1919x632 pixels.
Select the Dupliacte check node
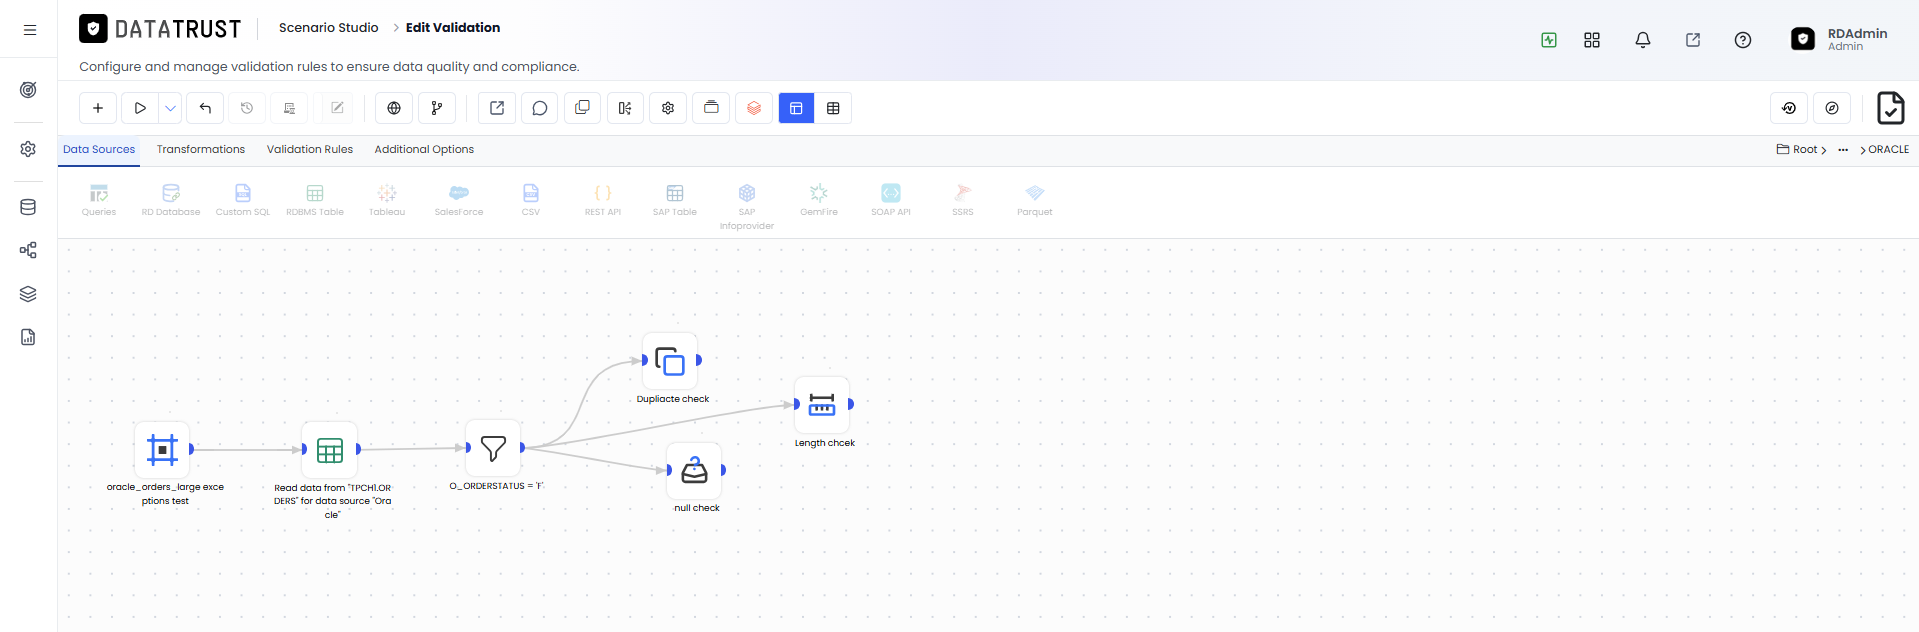tap(670, 361)
